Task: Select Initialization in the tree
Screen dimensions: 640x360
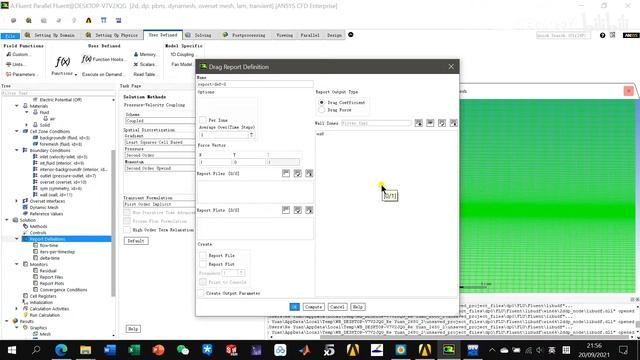Action: point(41,302)
